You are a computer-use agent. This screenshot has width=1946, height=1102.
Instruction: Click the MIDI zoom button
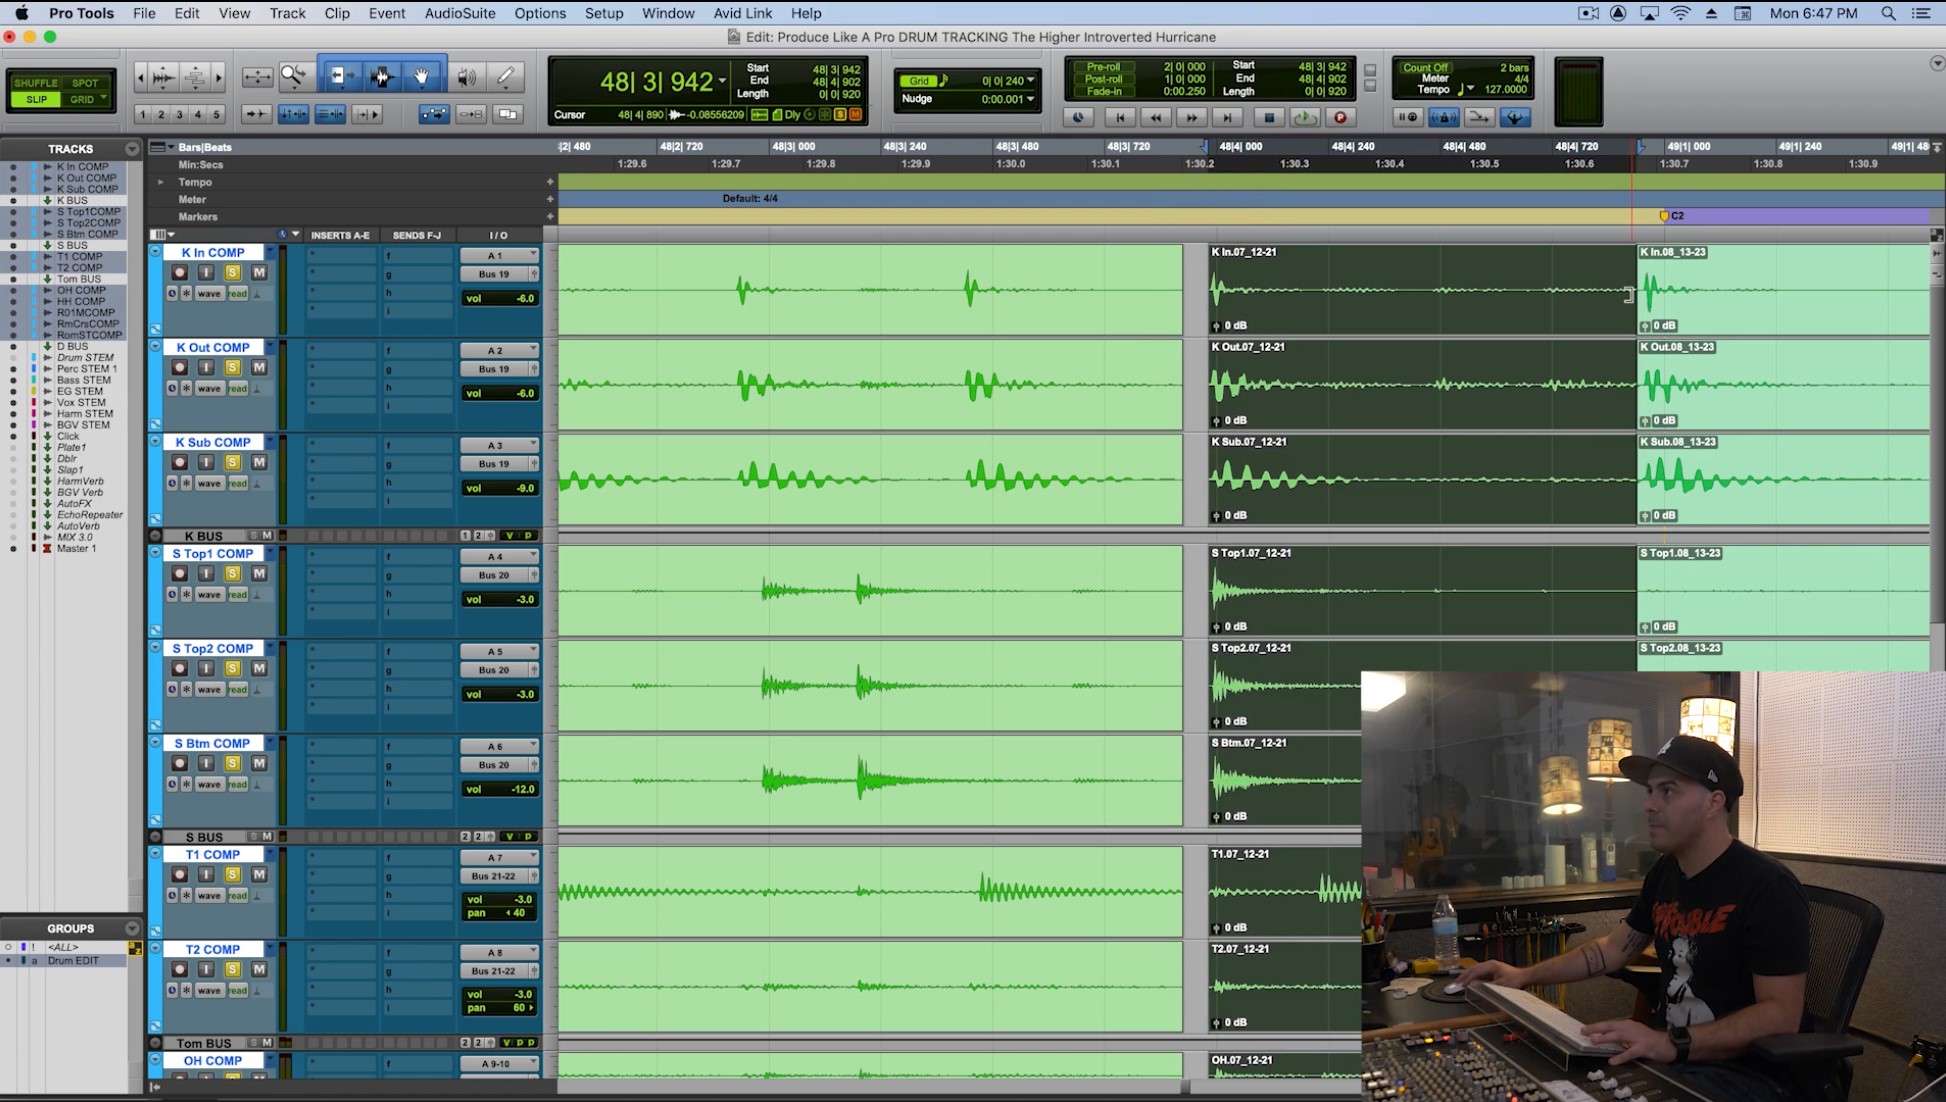(x=196, y=76)
